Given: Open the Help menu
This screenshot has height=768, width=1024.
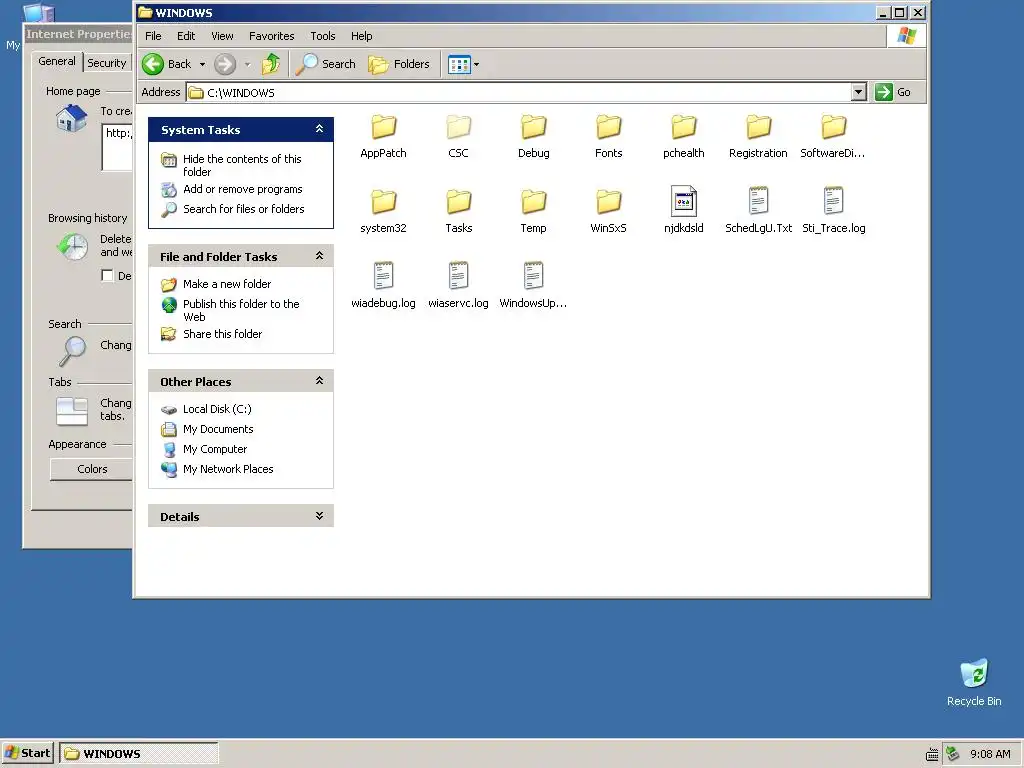Looking at the screenshot, I should tap(361, 36).
